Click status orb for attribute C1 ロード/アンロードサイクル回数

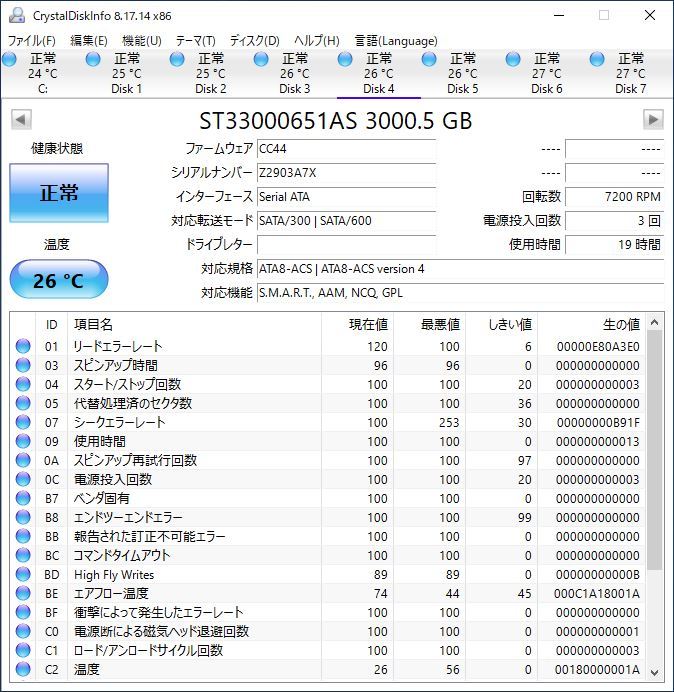(x=23, y=650)
